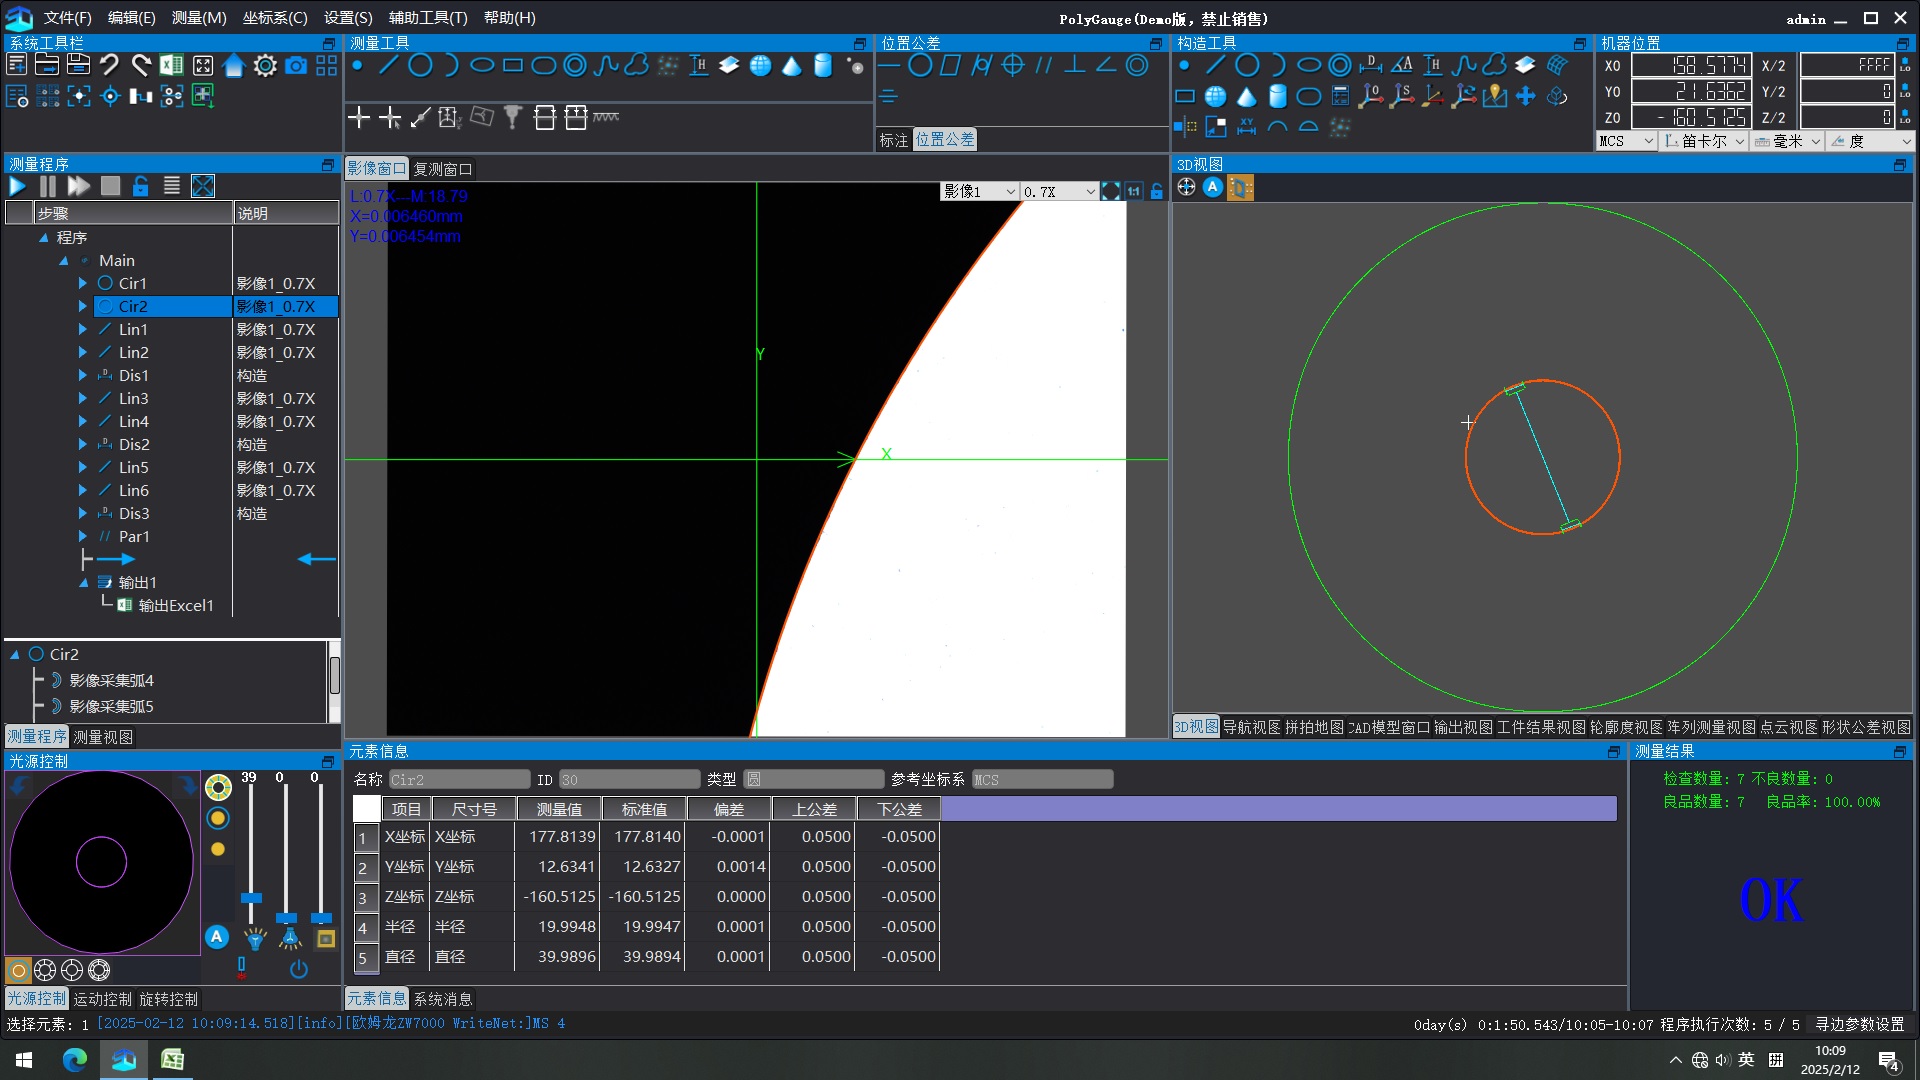Switch to the 复测窗口 tab

point(442,169)
